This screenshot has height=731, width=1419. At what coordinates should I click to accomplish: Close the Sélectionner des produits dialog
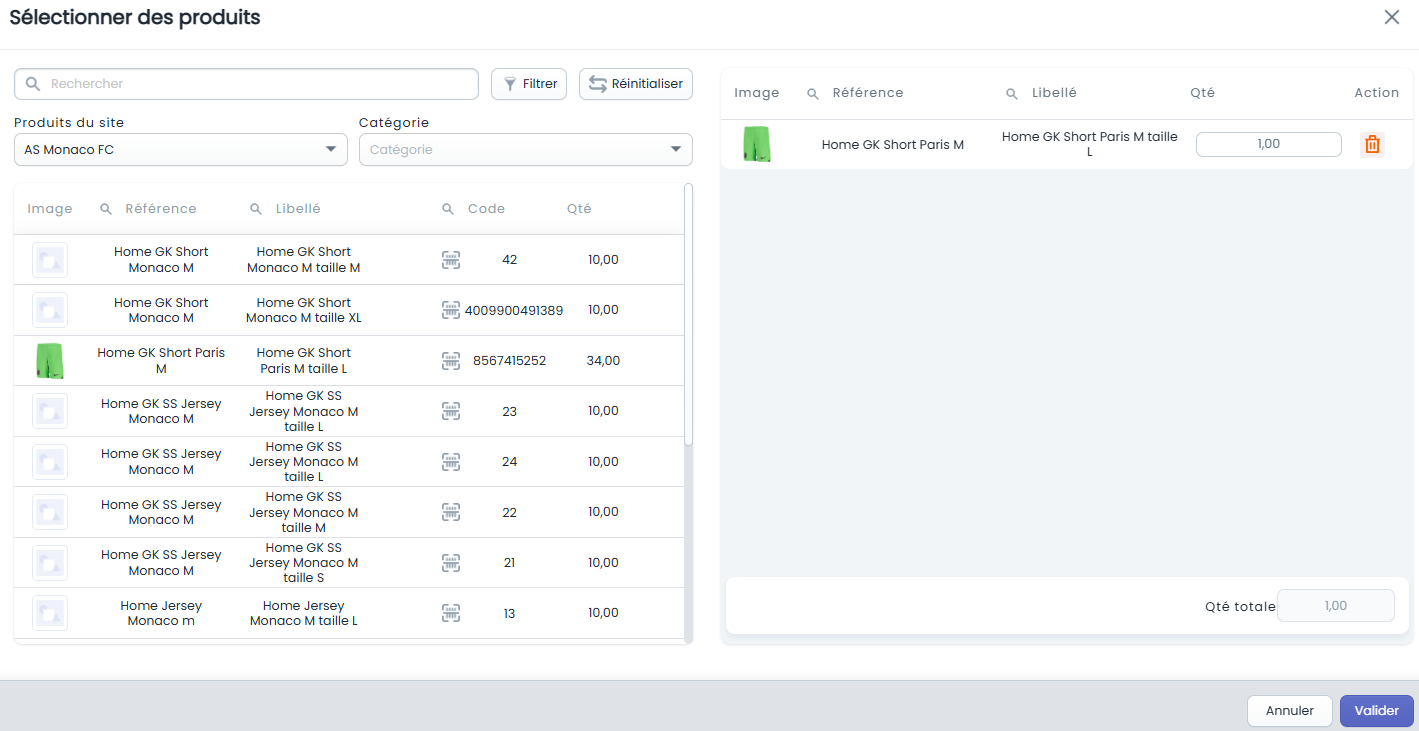click(x=1392, y=17)
